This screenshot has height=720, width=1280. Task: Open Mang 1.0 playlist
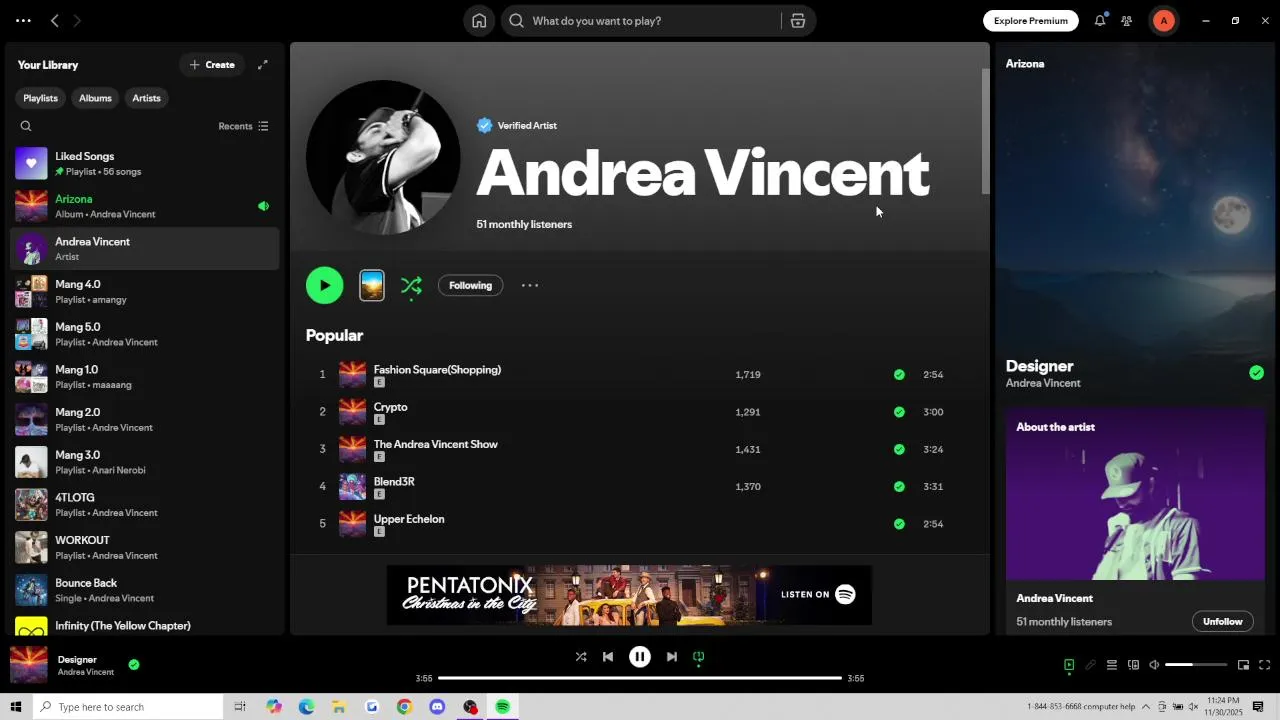click(144, 377)
